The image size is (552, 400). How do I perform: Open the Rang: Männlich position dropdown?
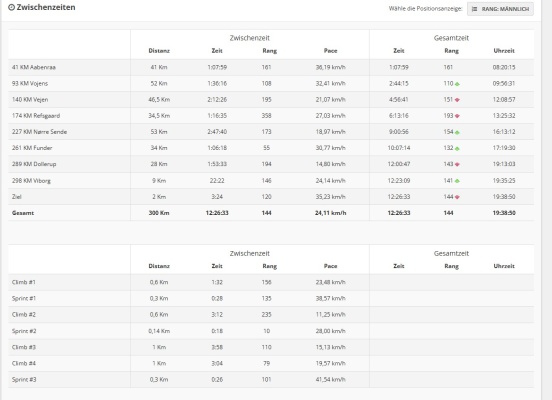500,9
